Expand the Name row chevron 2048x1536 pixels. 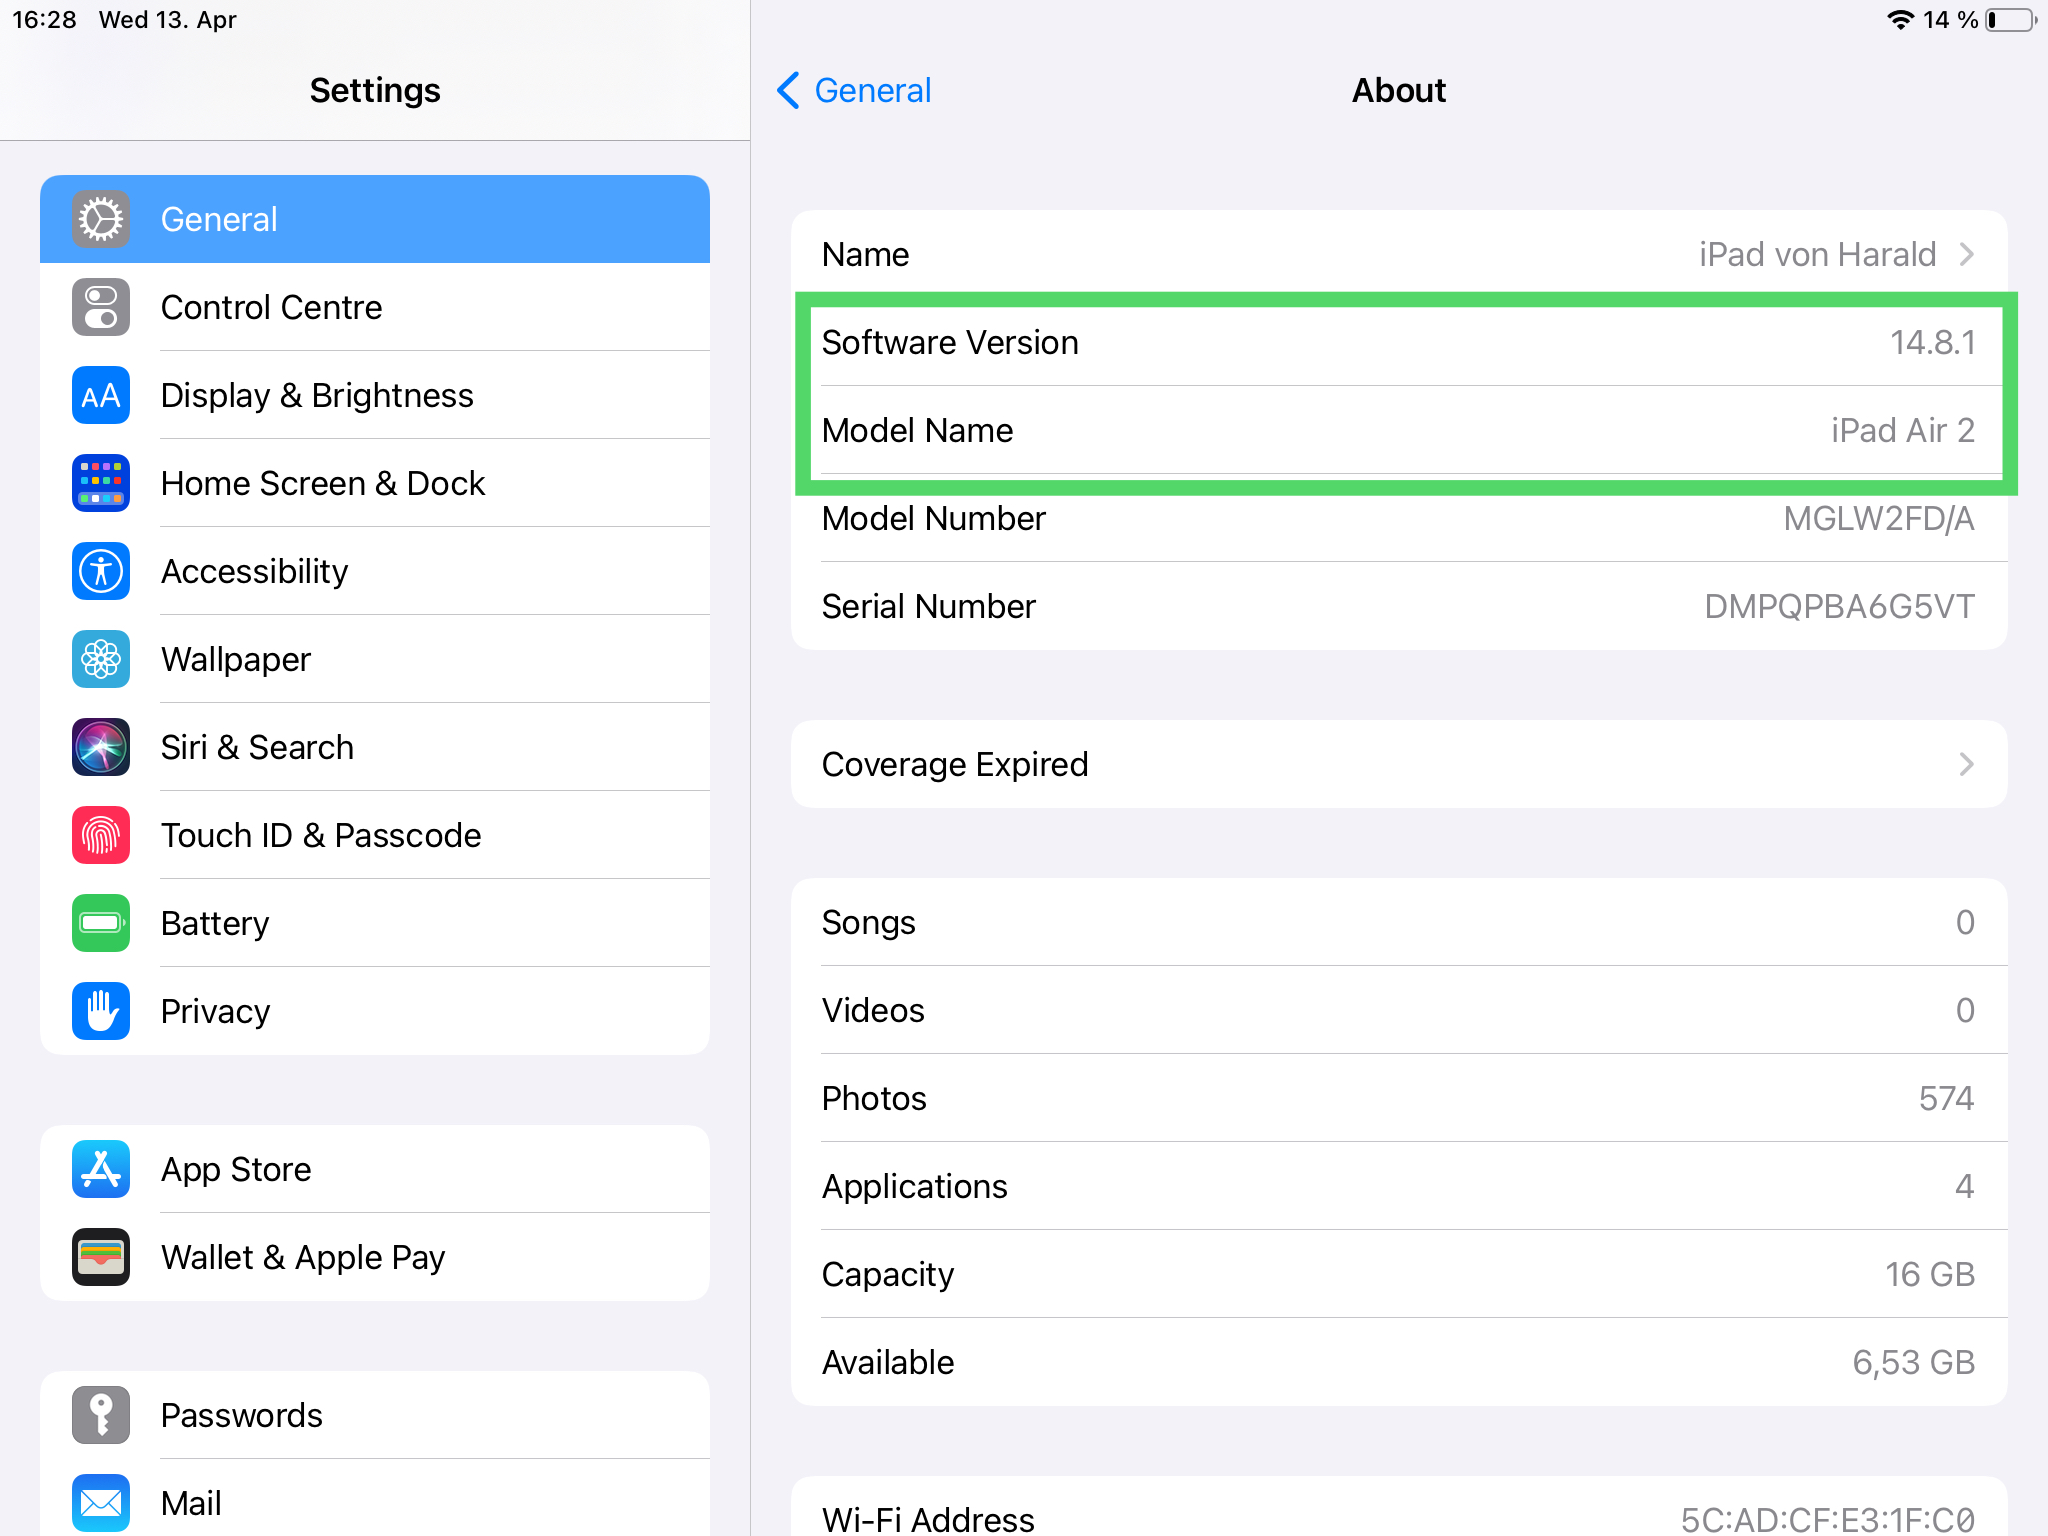point(1966,254)
